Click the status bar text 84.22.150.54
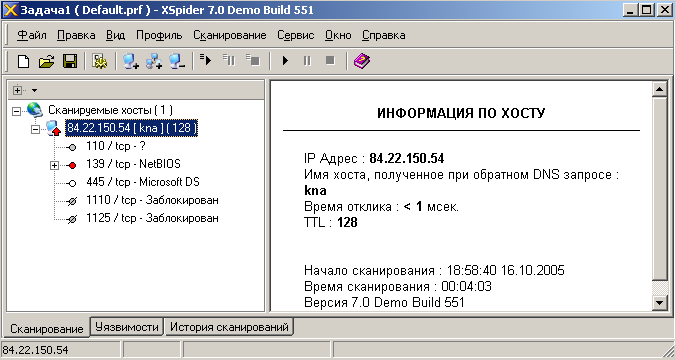Image resolution: width=676 pixels, height=360 pixels. 35,350
